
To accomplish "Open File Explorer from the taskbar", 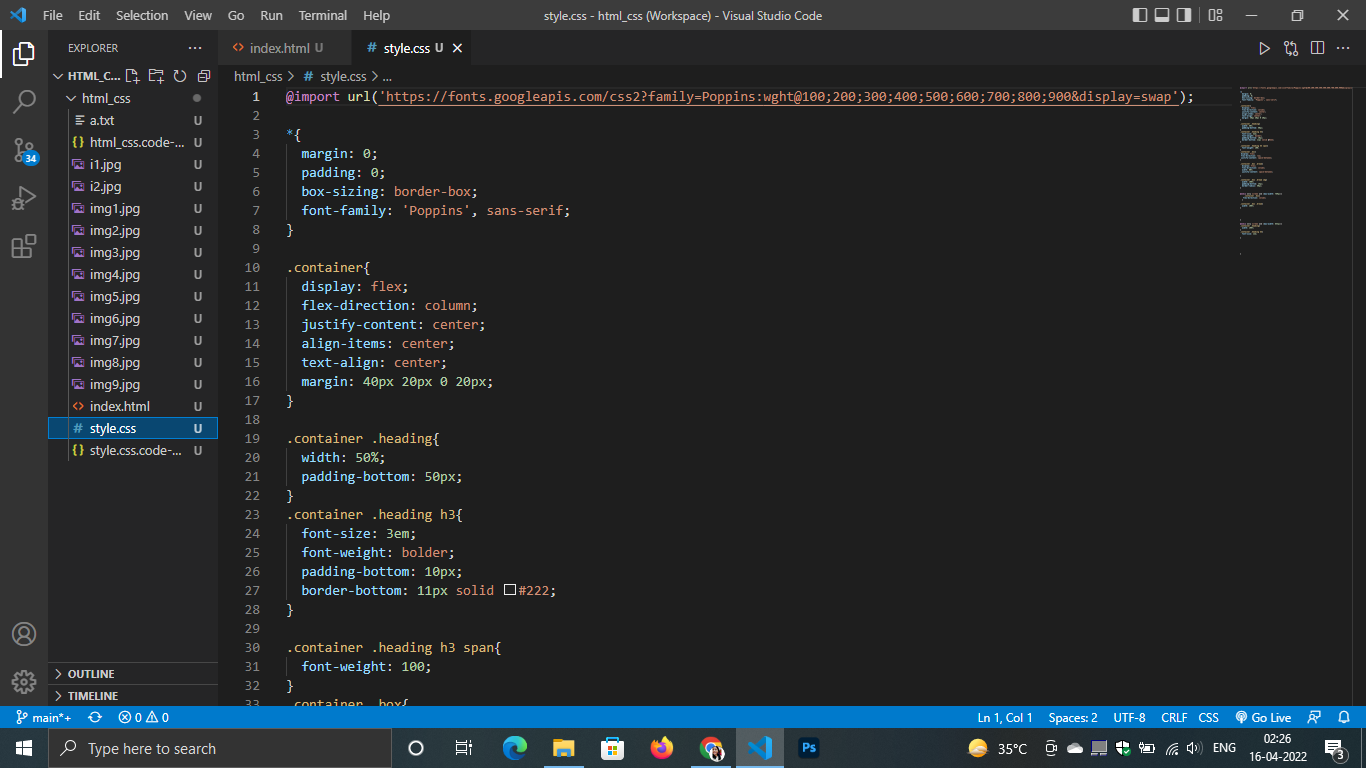I will pos(564,748).
